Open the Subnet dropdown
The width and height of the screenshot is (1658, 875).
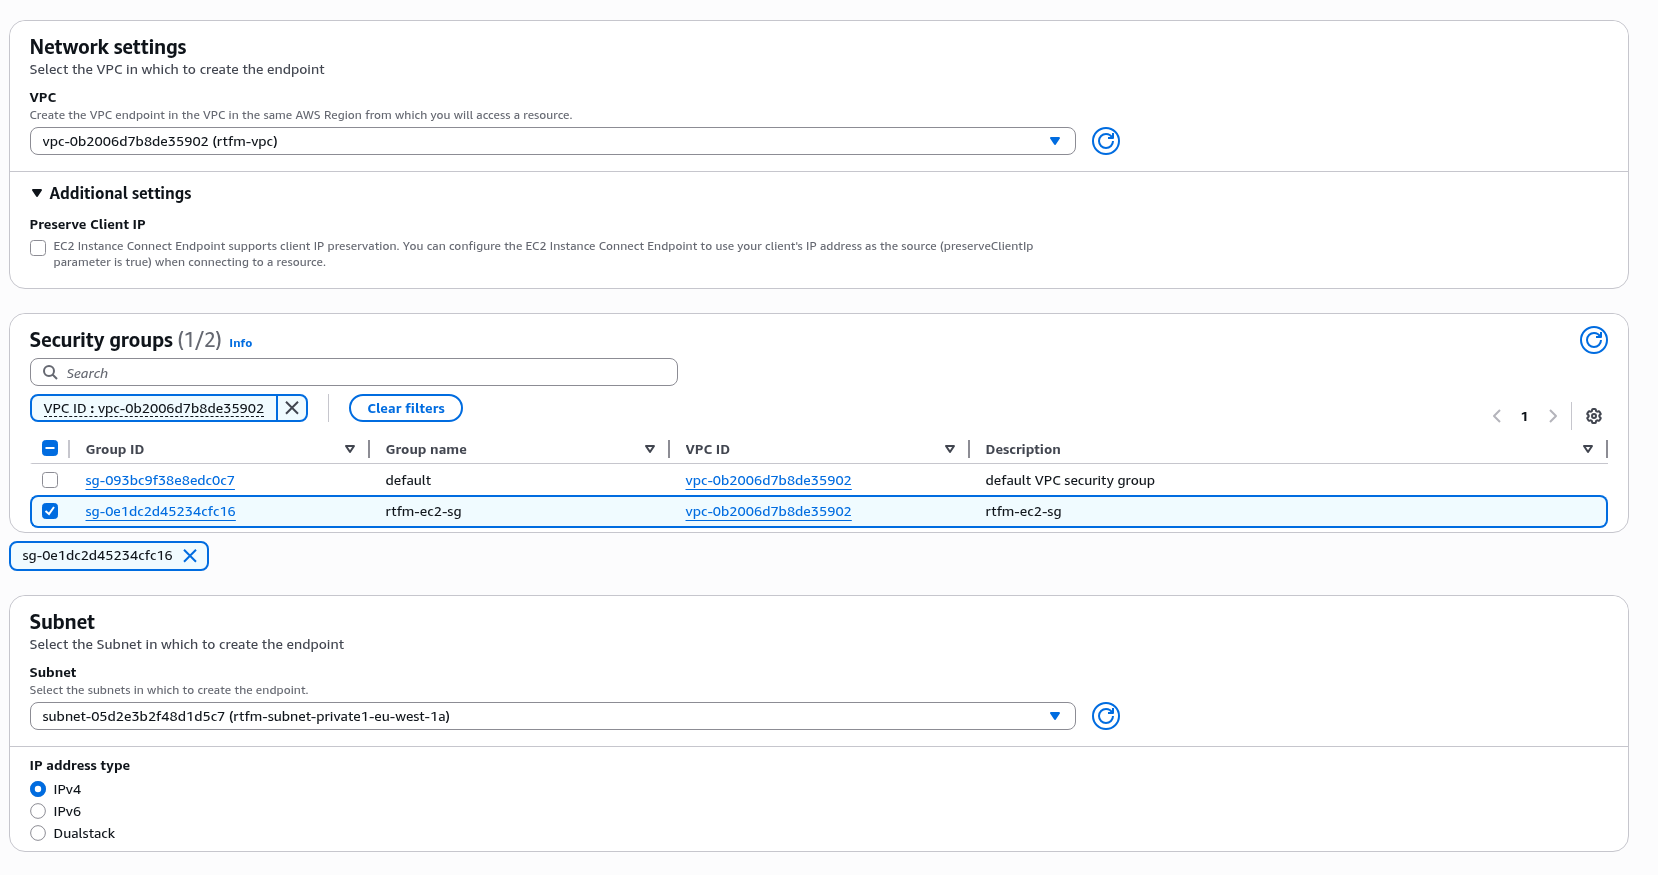(x=552, y=716)
